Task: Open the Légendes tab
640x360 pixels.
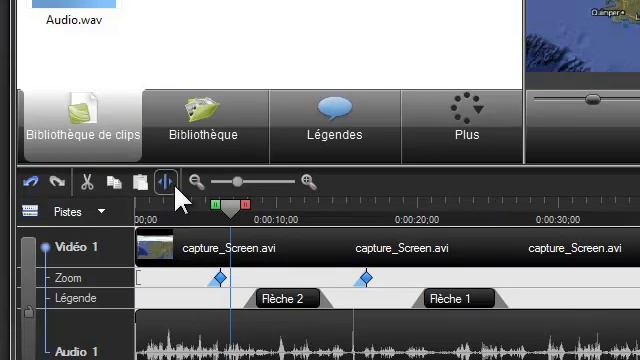Action: 335,126
